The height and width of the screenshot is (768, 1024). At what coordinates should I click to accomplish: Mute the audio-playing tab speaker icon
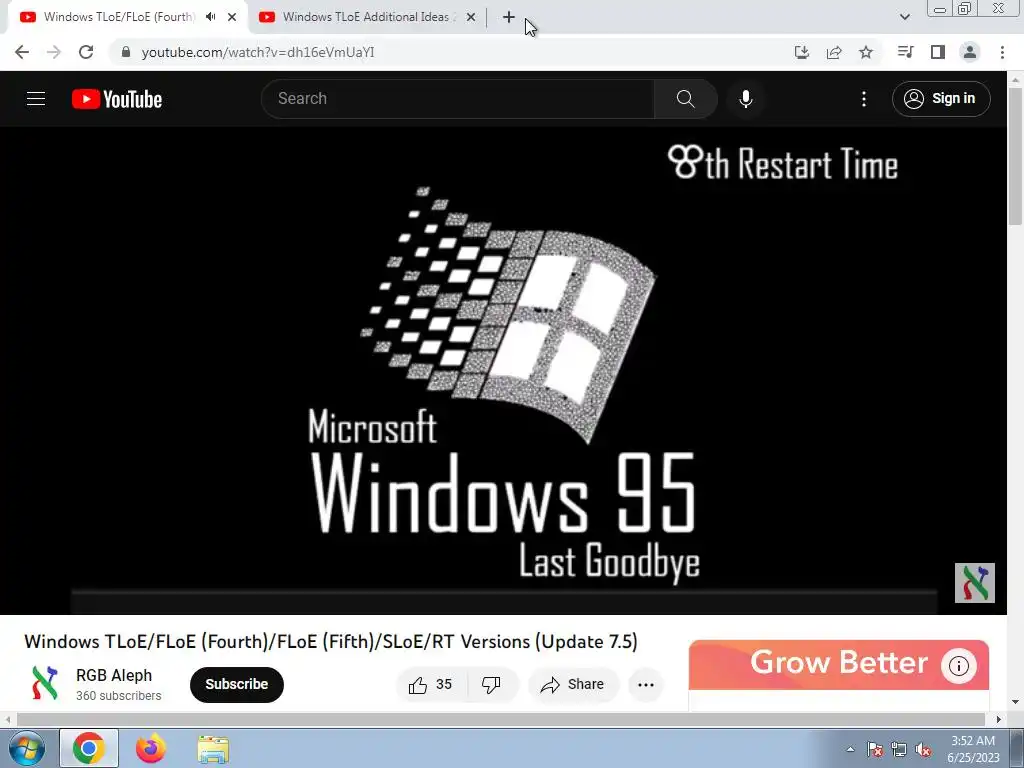(210, 17)
